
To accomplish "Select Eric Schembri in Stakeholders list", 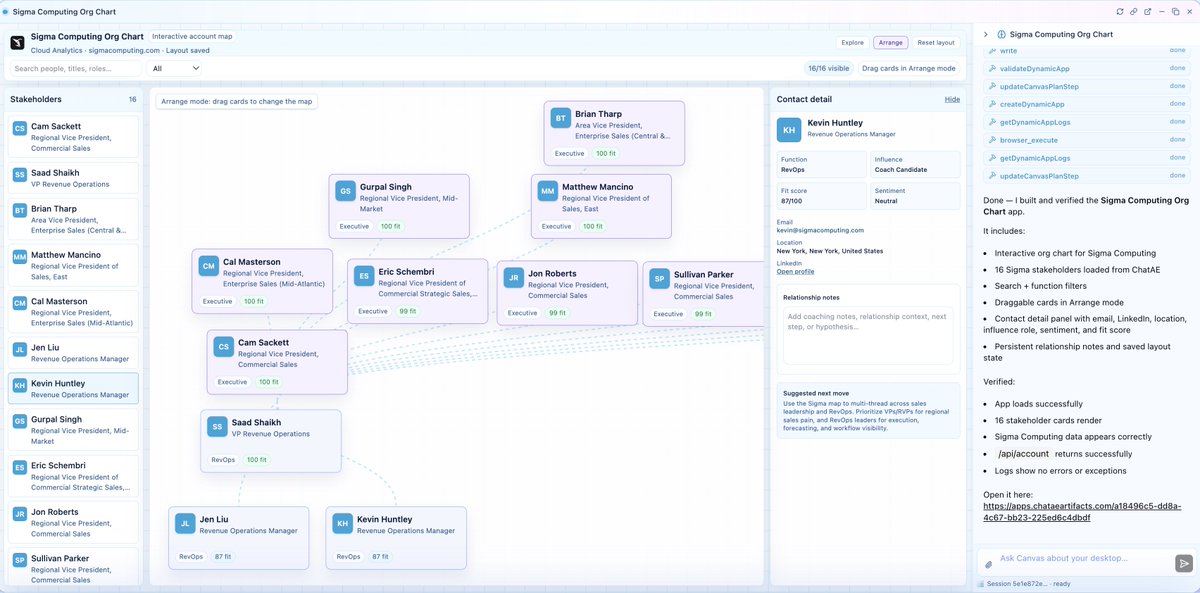I will [73, 475].
